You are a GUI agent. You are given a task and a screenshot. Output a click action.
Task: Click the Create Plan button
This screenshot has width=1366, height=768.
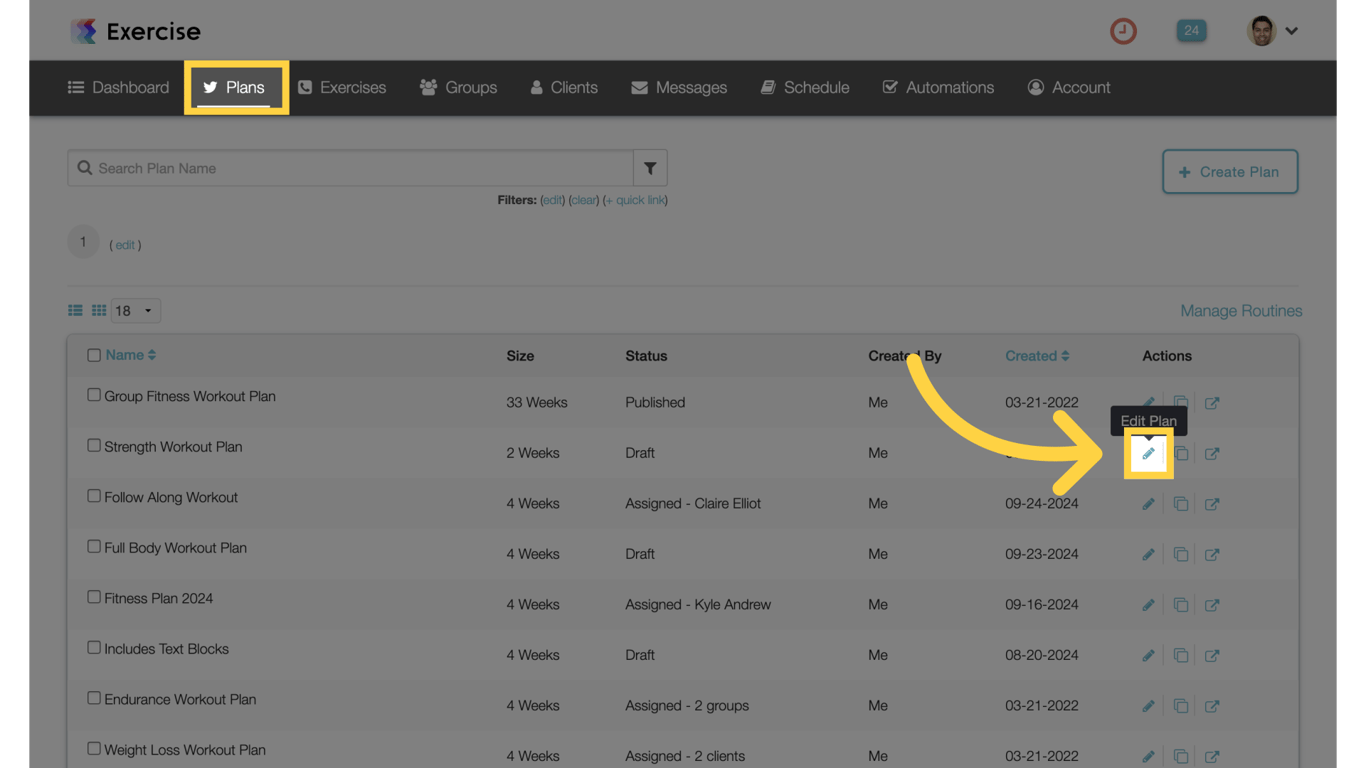pyautogui.click(x=1229, y=172)
